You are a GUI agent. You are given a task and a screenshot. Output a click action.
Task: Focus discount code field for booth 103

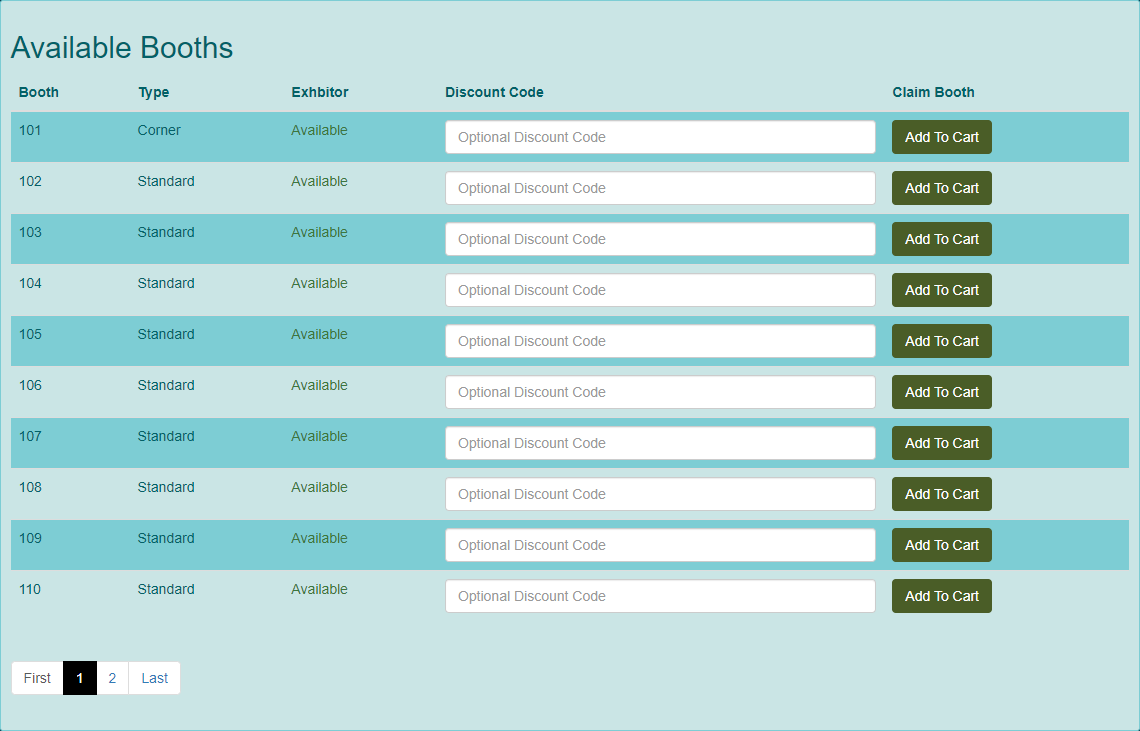point(660,239)
